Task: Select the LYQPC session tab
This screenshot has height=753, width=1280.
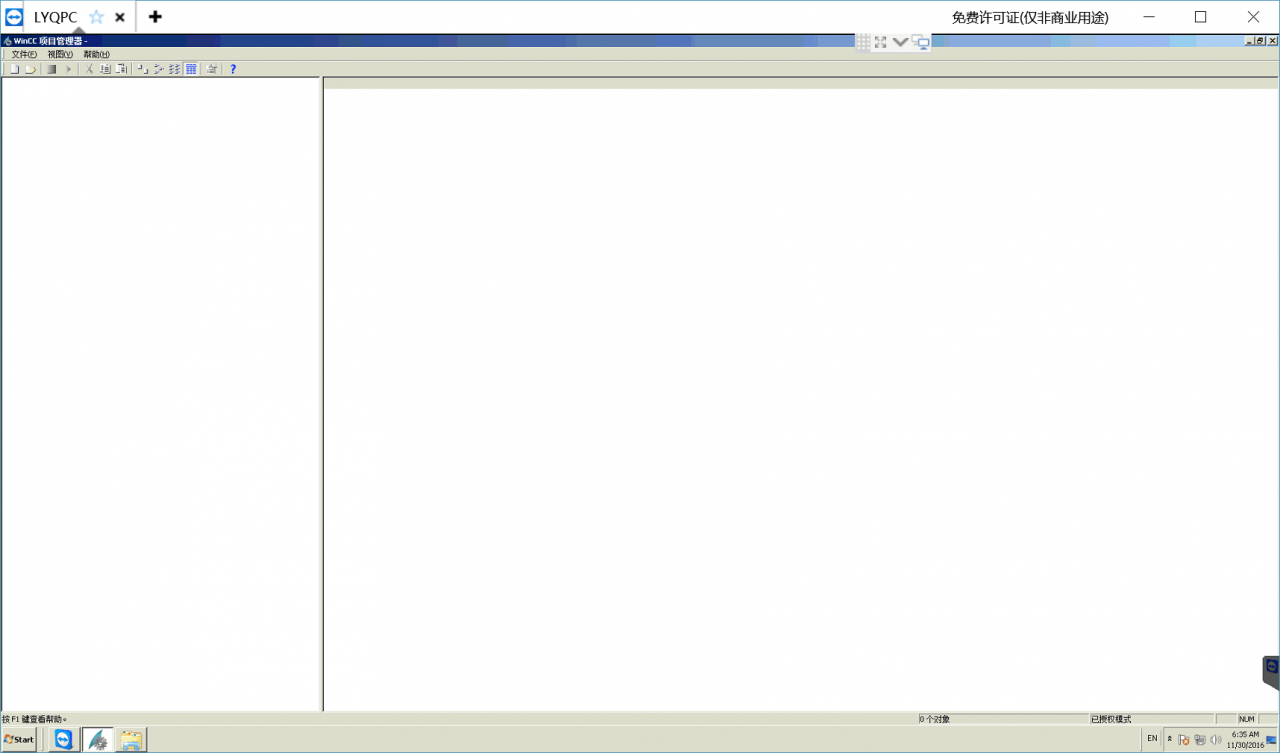Action: [55, 17]
